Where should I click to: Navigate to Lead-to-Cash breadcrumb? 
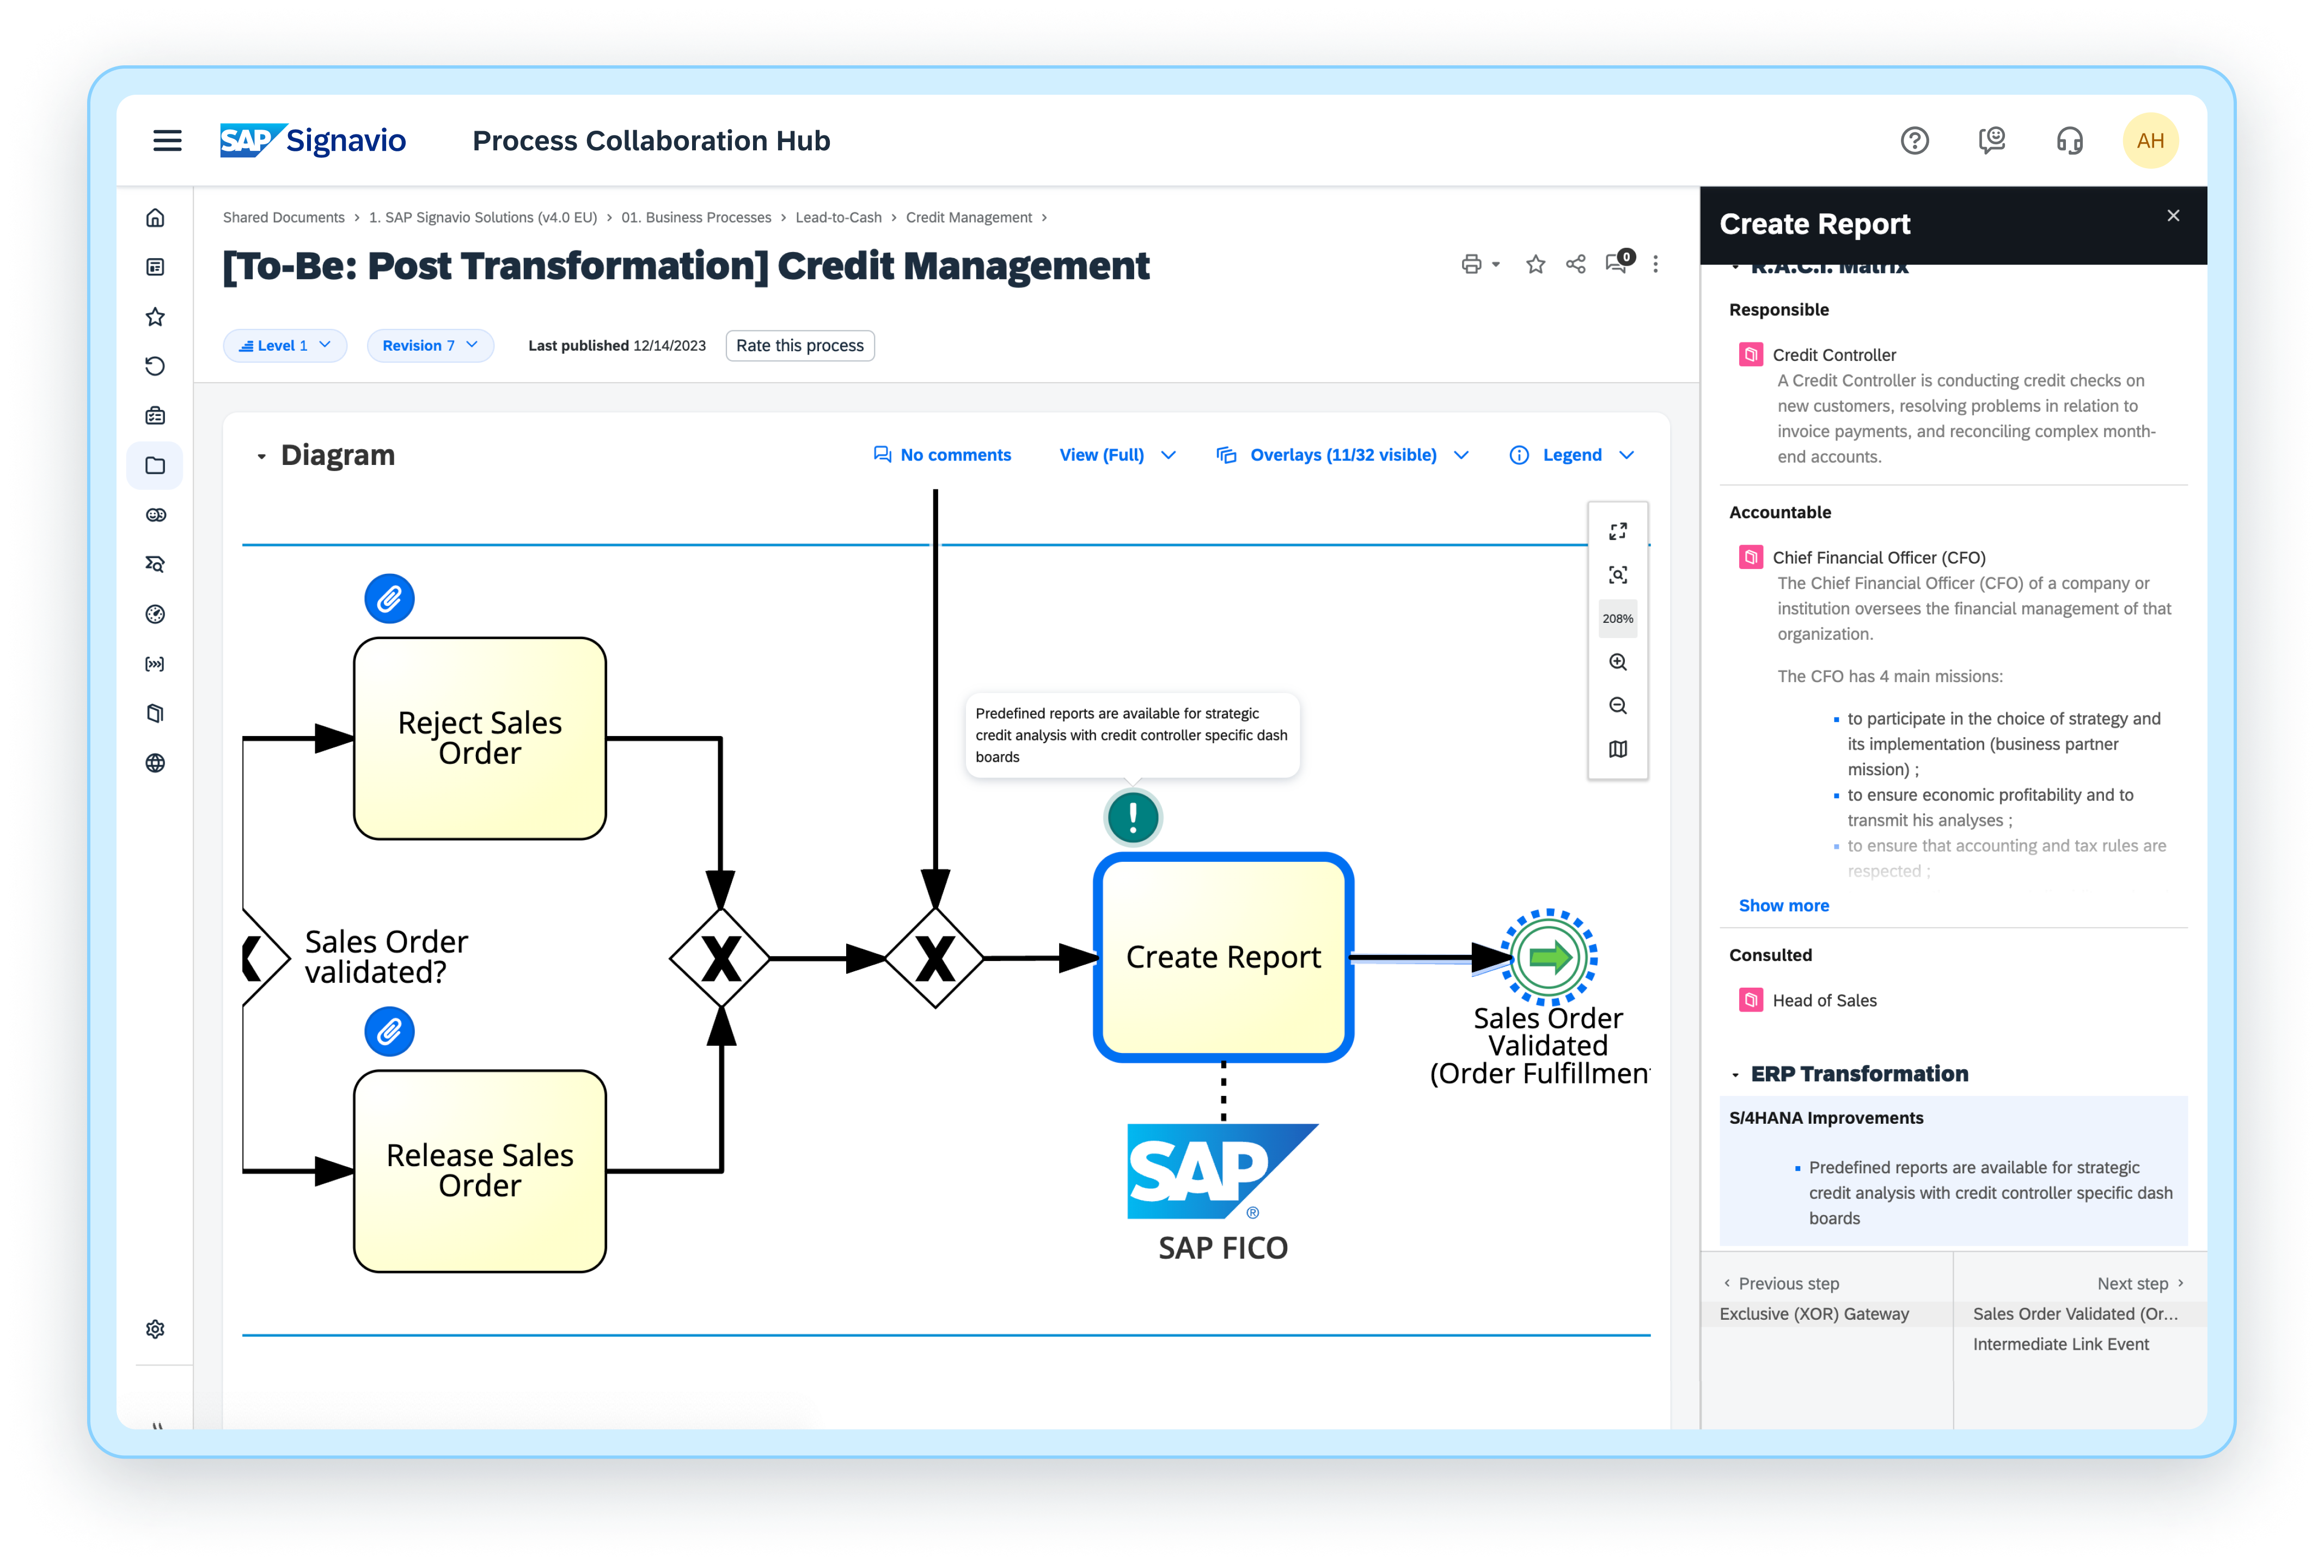[x=838, y=218]
